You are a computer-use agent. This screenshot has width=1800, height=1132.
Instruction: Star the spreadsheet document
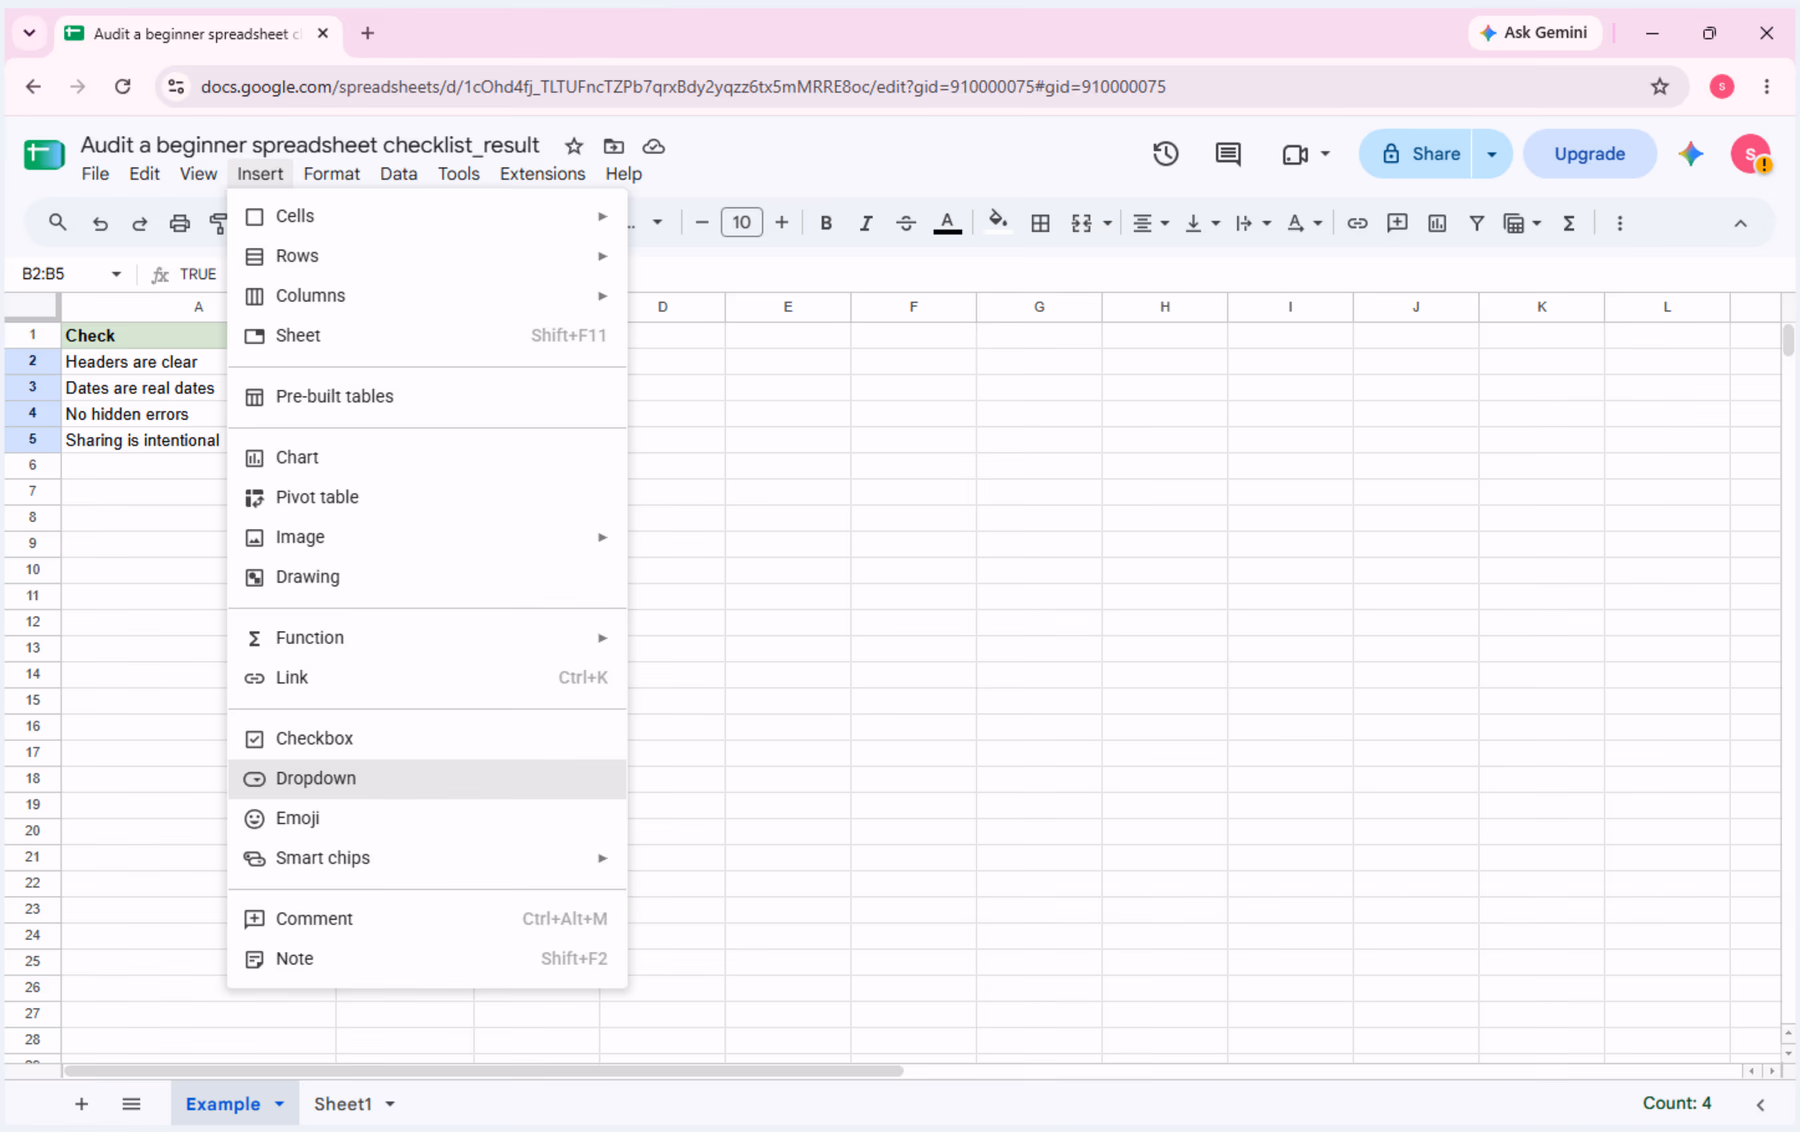(574, 146)
